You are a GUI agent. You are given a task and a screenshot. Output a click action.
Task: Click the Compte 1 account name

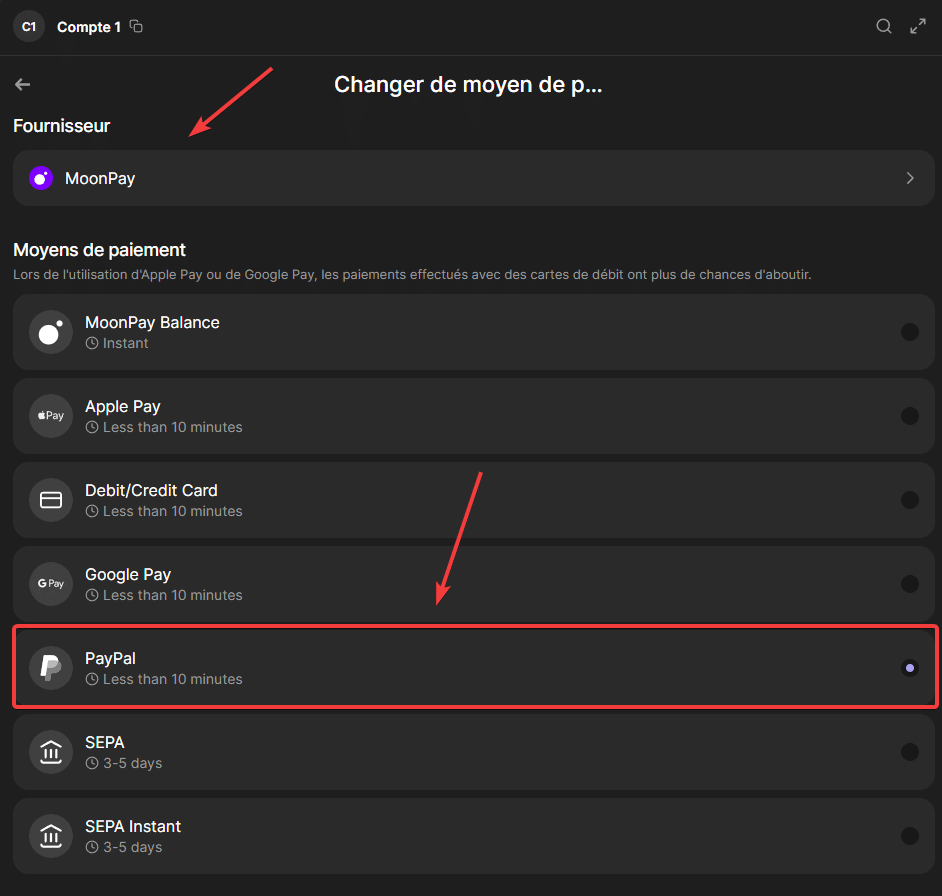click(x=89, y=27)
